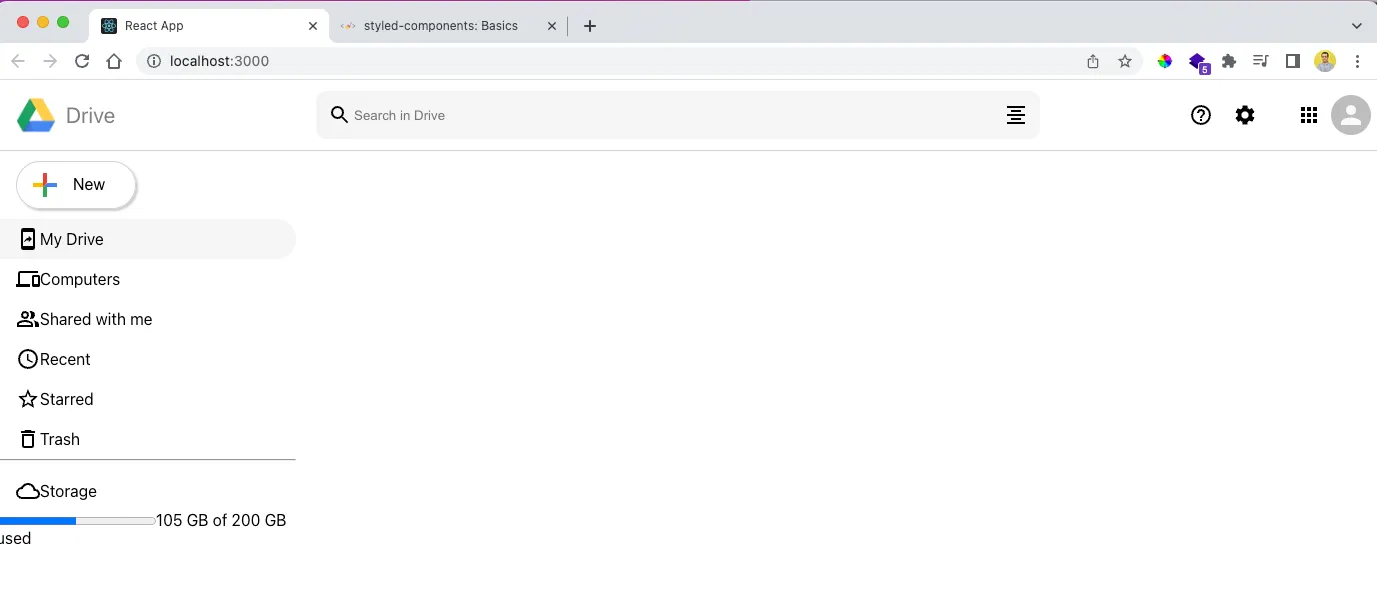Click the colorful plus icon on New
This screenshot has height=601, width=1377.
point(45,185)
